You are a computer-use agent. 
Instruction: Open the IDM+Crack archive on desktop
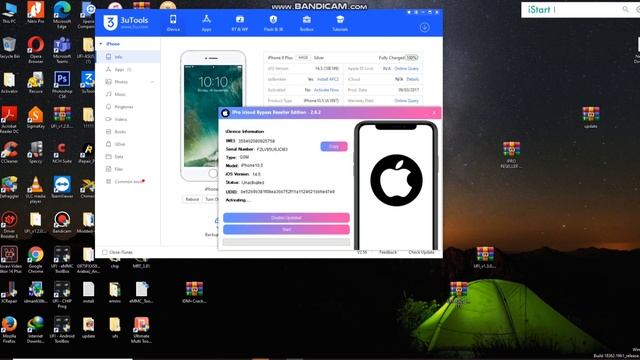click(194, 292)
